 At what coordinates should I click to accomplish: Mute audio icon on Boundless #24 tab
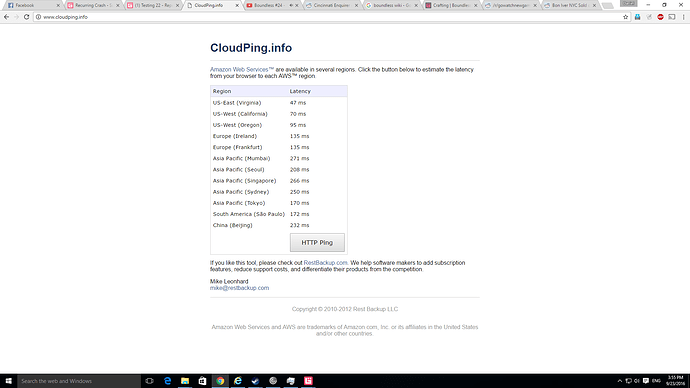[291, 5]
